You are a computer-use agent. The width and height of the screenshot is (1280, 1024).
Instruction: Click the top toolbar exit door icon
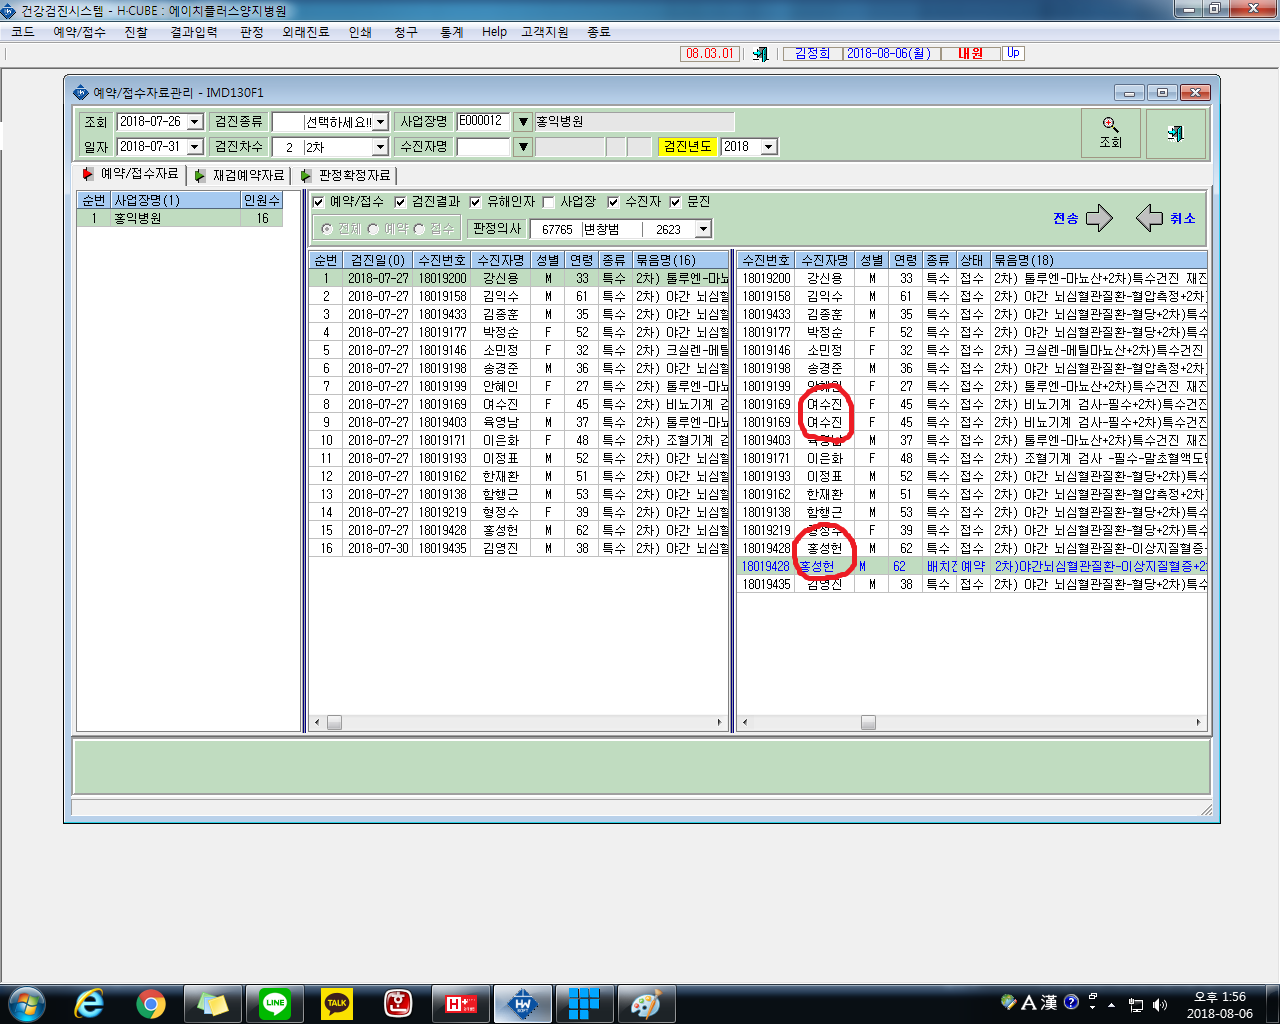pyautogui.click(x=761, y=54)
